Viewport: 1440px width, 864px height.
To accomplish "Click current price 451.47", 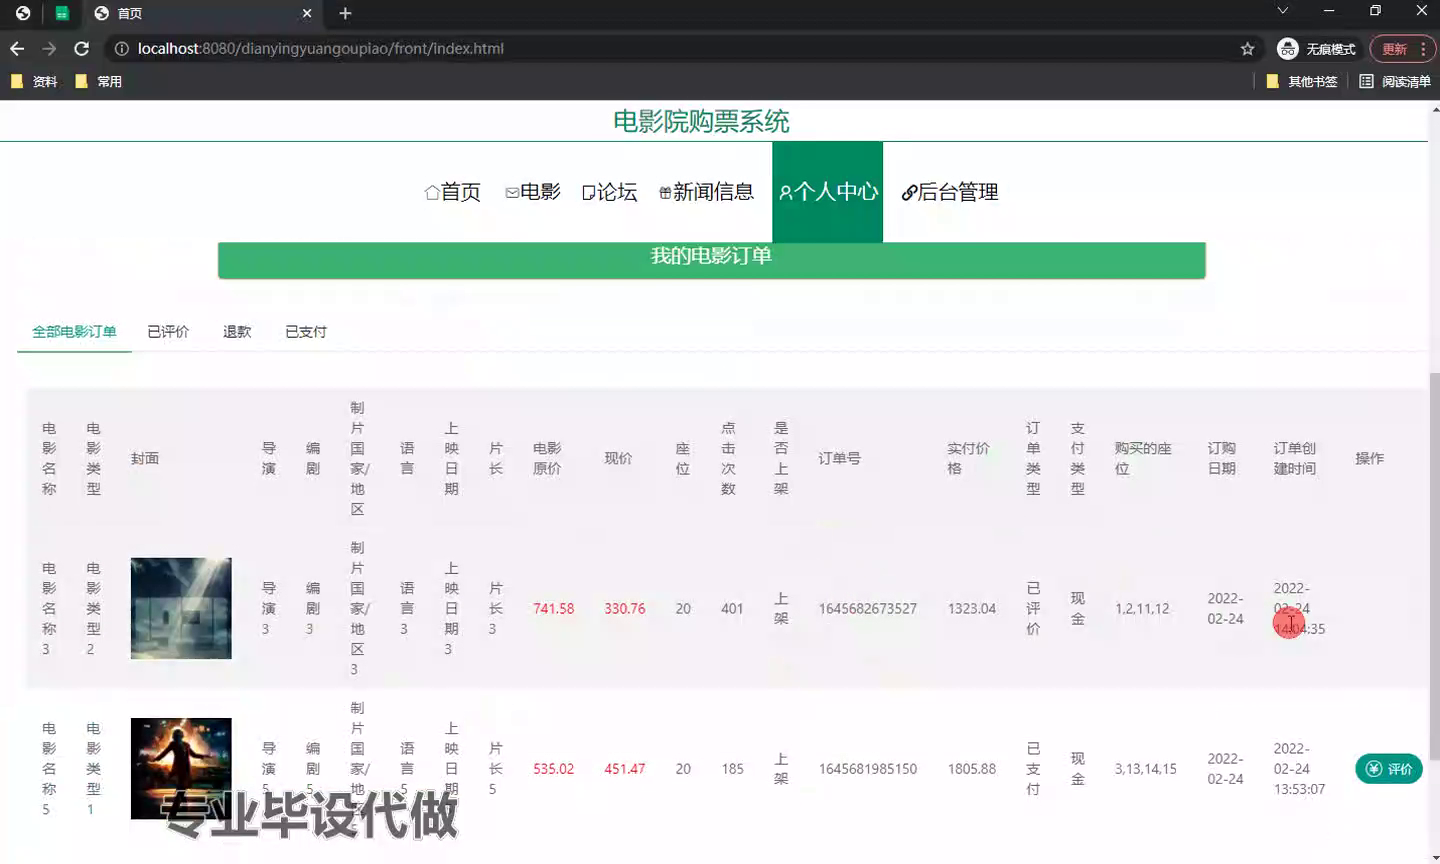I will point(625,769).
